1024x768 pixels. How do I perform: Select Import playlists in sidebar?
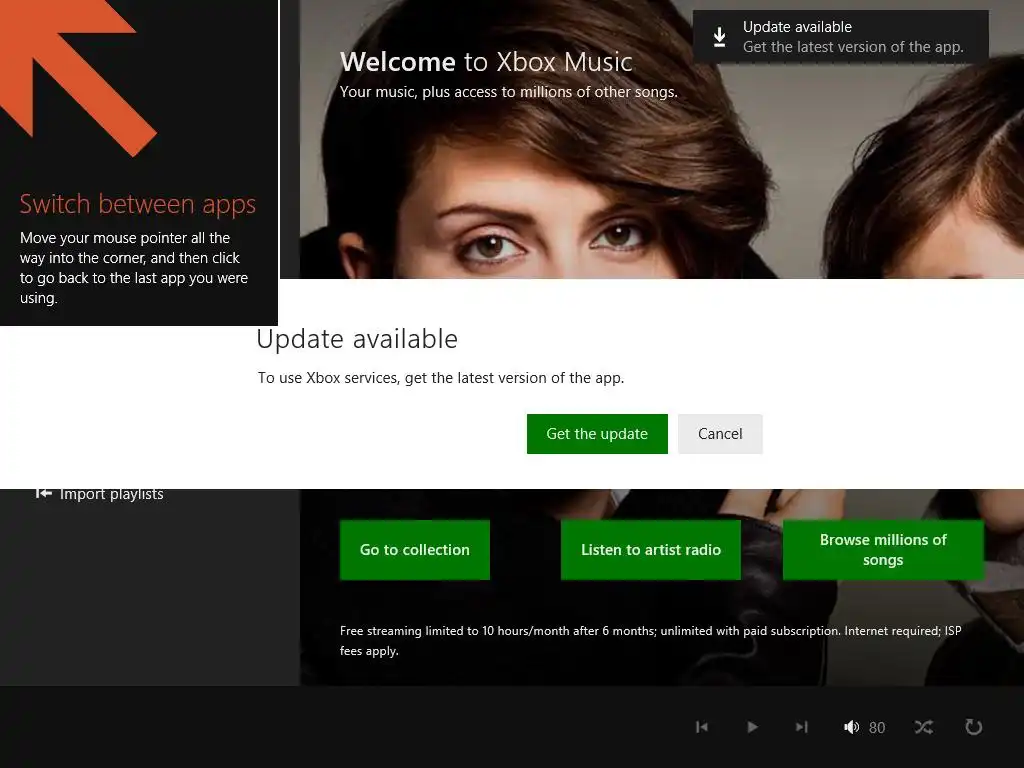point(99,494)
